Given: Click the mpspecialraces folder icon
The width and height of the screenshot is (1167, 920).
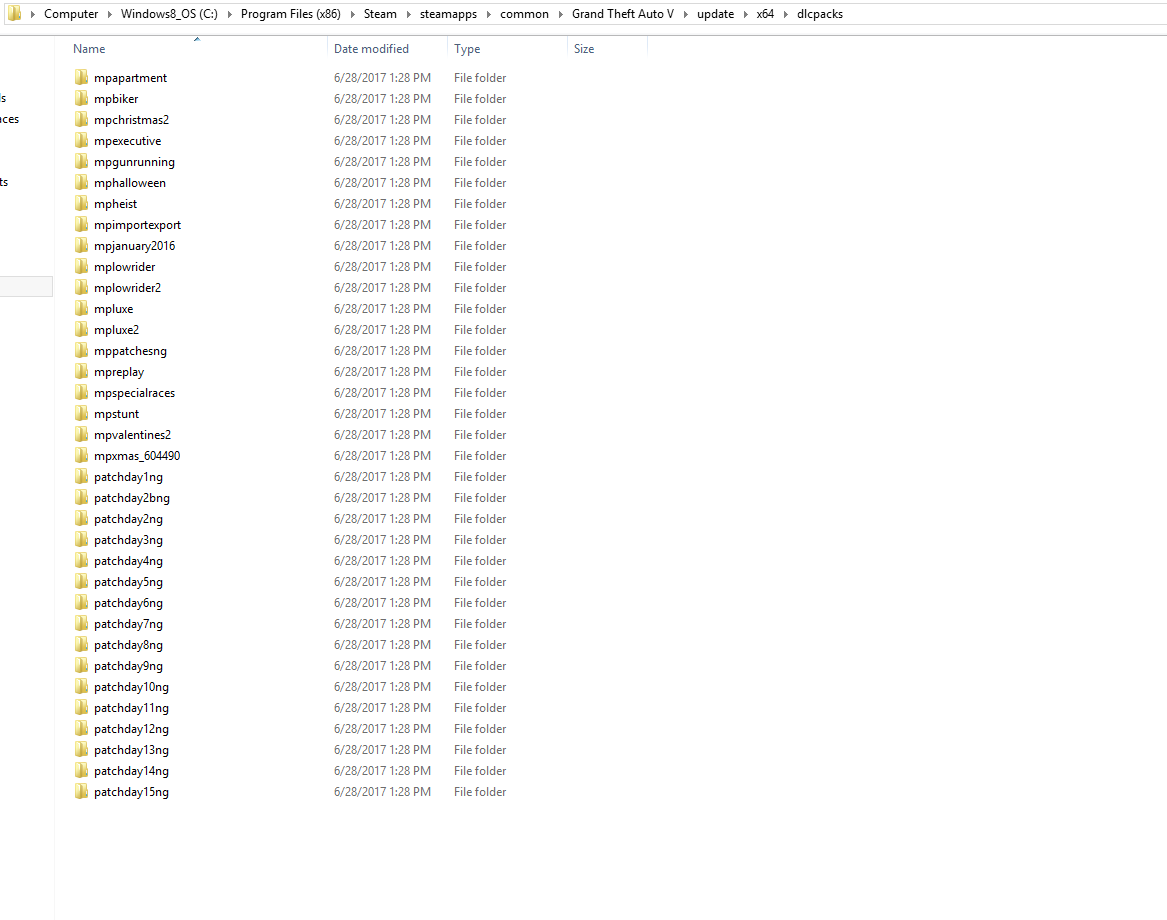Looking at the screenshot, I should click(x=81, y=392).
